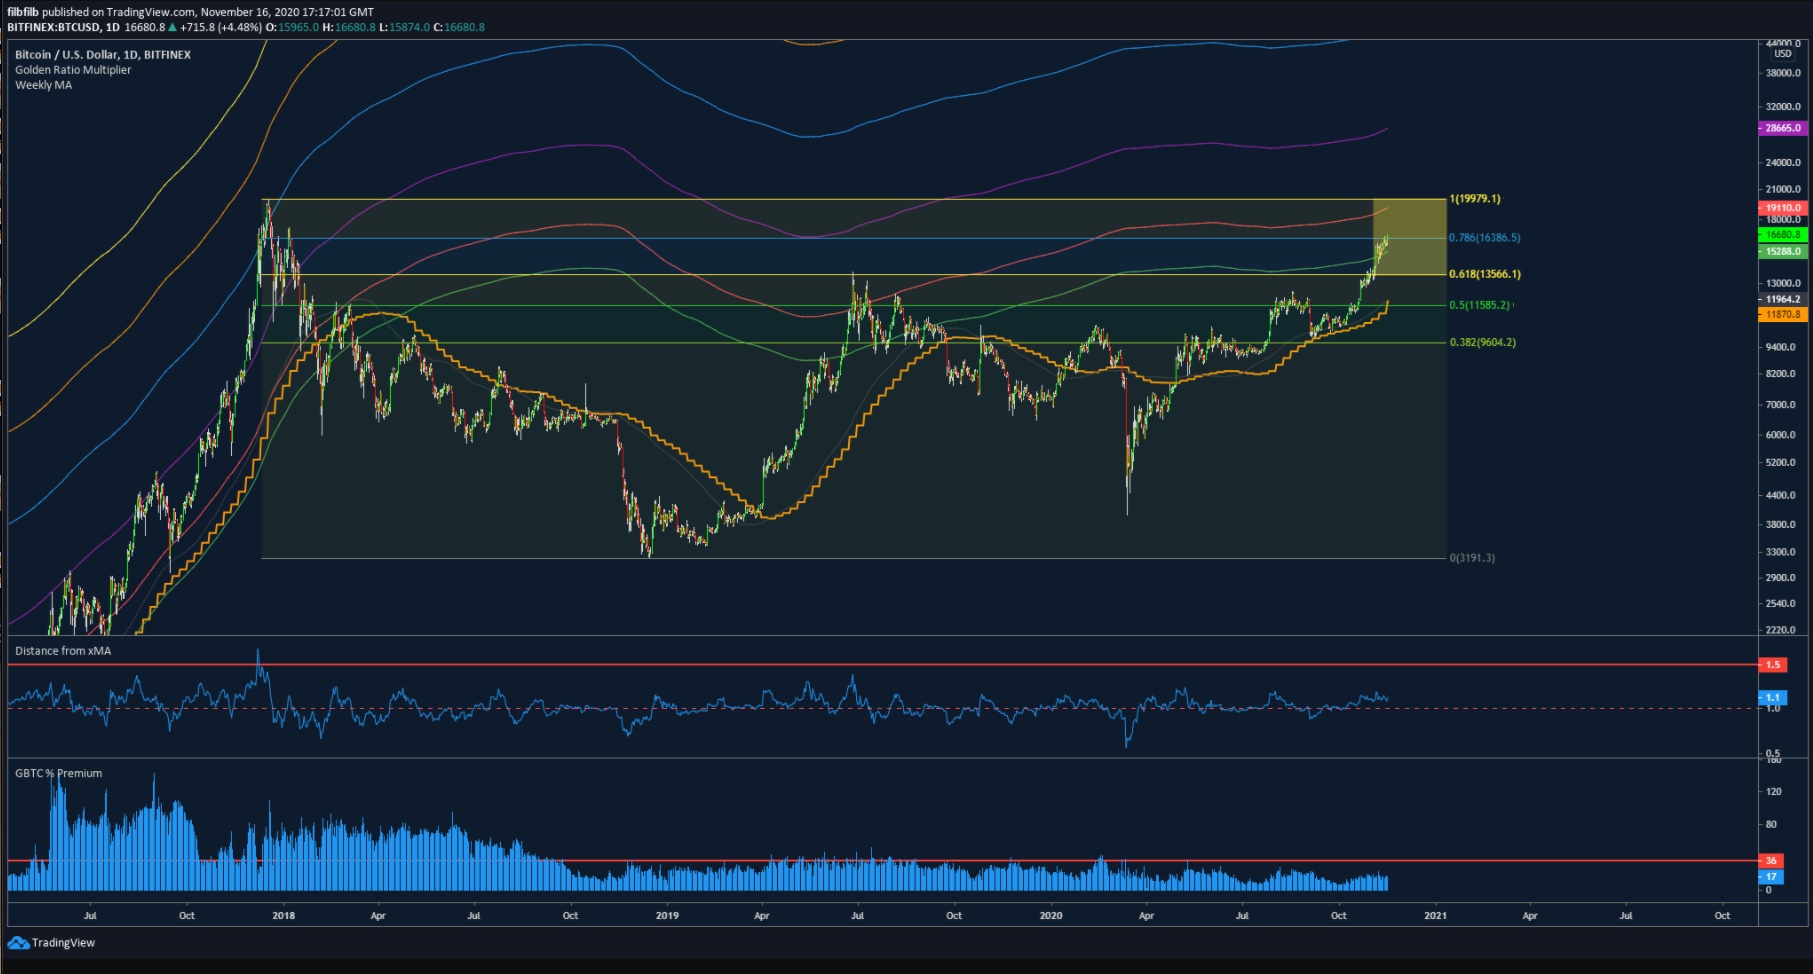This screenshot has height=974, width=1813.
Task: Click the 0.786(16386.5) Fibonacci level label
Action: [1485, 238]
